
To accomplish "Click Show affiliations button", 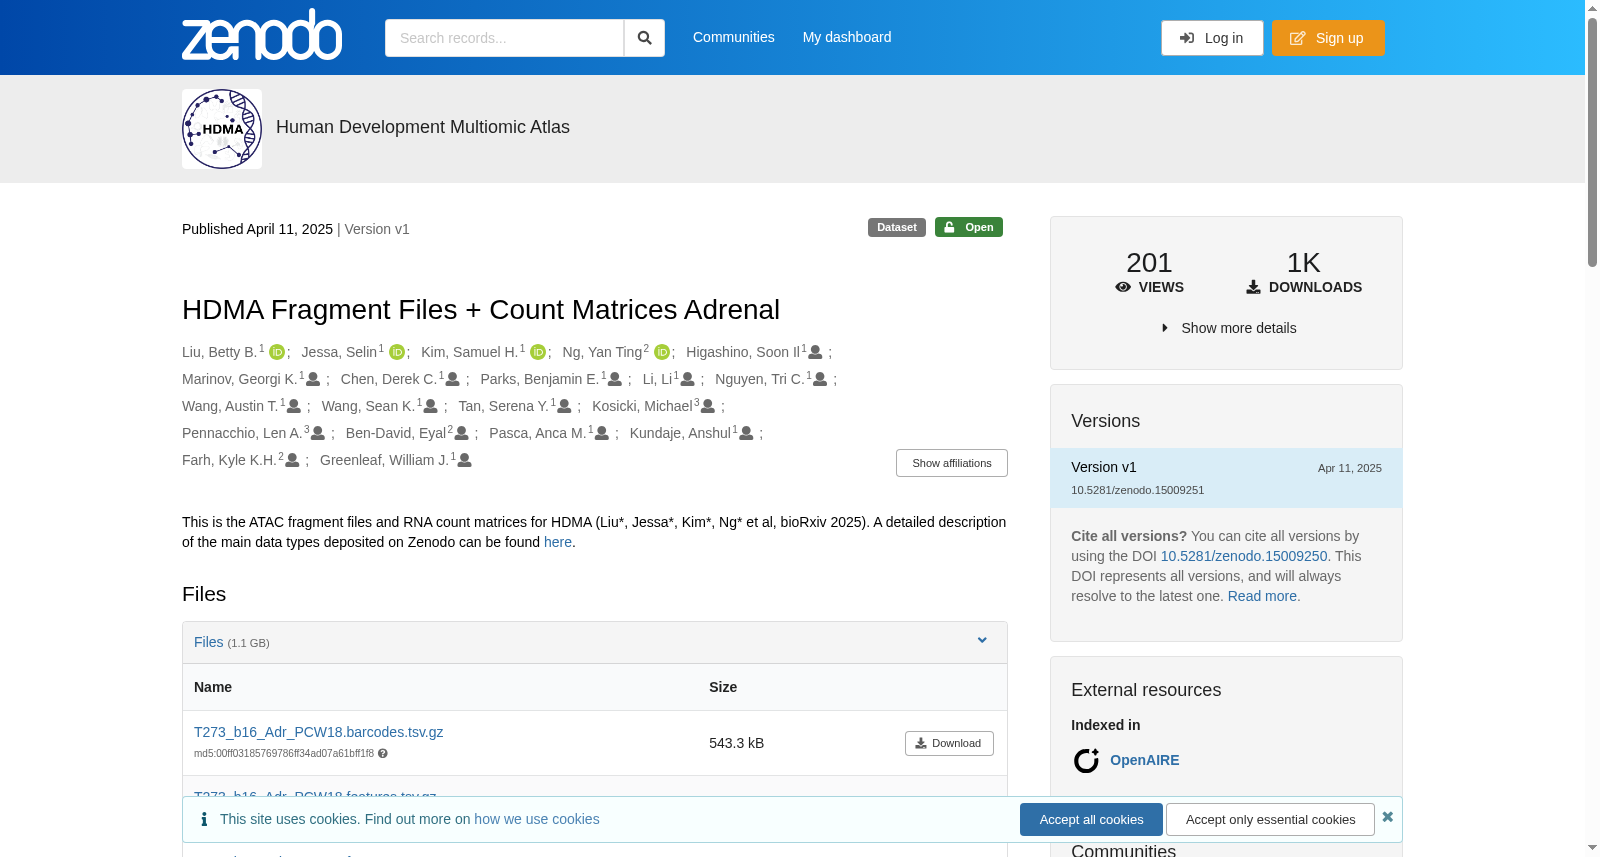I will click(x=952, y=463).
